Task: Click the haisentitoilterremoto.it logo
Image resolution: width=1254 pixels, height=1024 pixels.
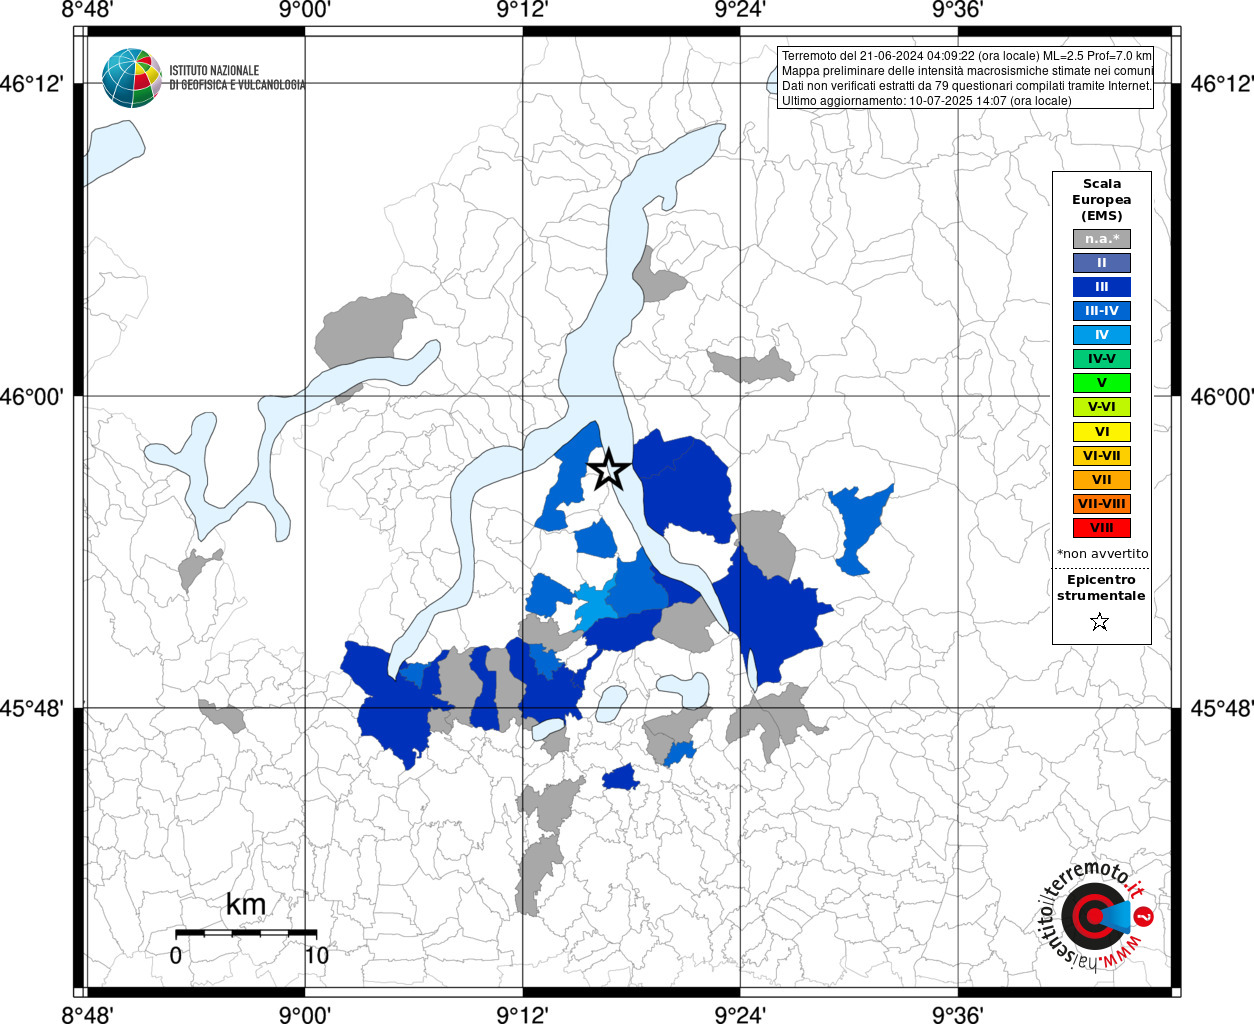Action: pyautogui.click(x=1097, y=916)
